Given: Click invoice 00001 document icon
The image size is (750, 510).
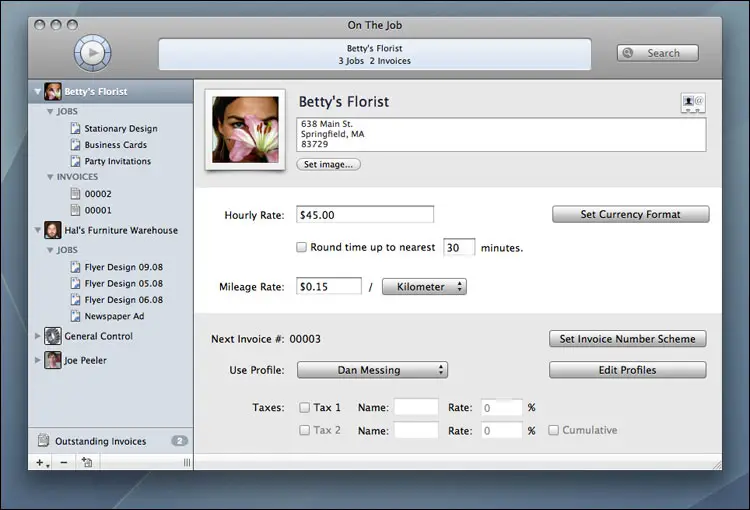Looking at the screenshot, I should tap(75, 210).
